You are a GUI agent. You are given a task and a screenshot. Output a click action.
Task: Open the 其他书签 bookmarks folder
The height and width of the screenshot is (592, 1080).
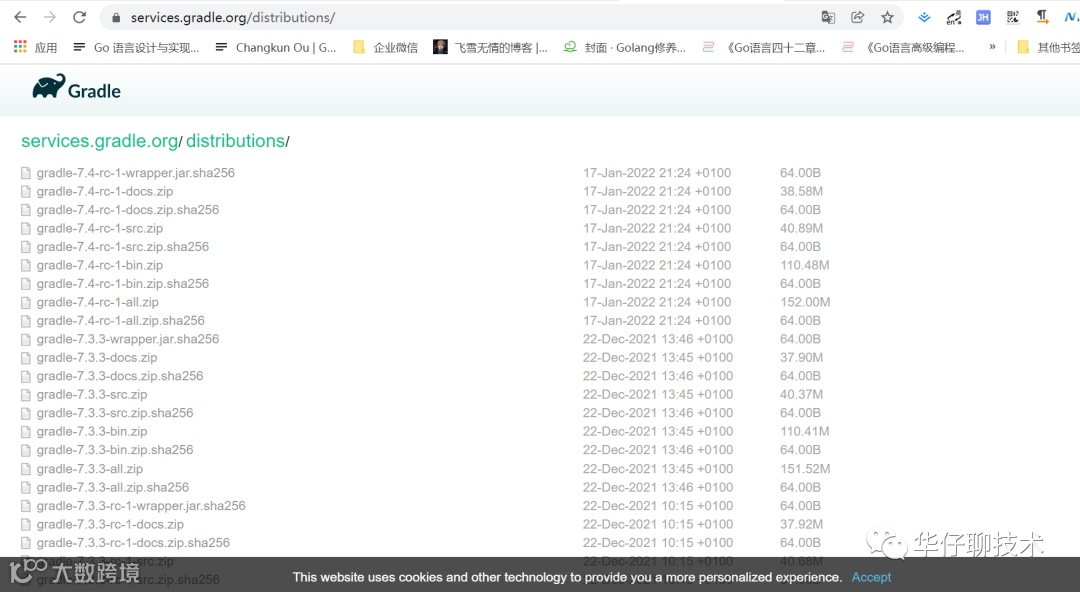(x=1048, y=47)
